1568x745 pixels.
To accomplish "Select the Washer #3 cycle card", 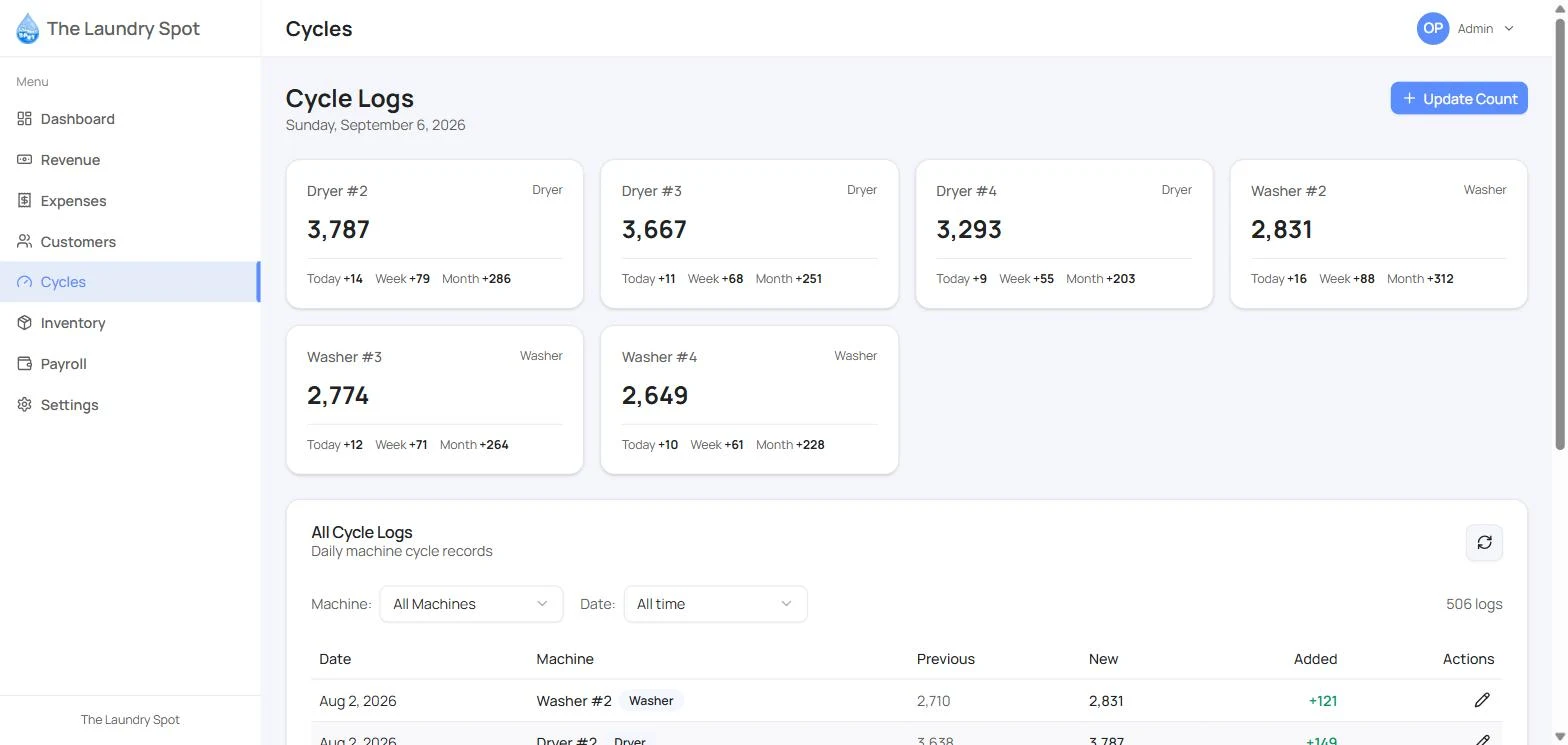I will point(435,400).
